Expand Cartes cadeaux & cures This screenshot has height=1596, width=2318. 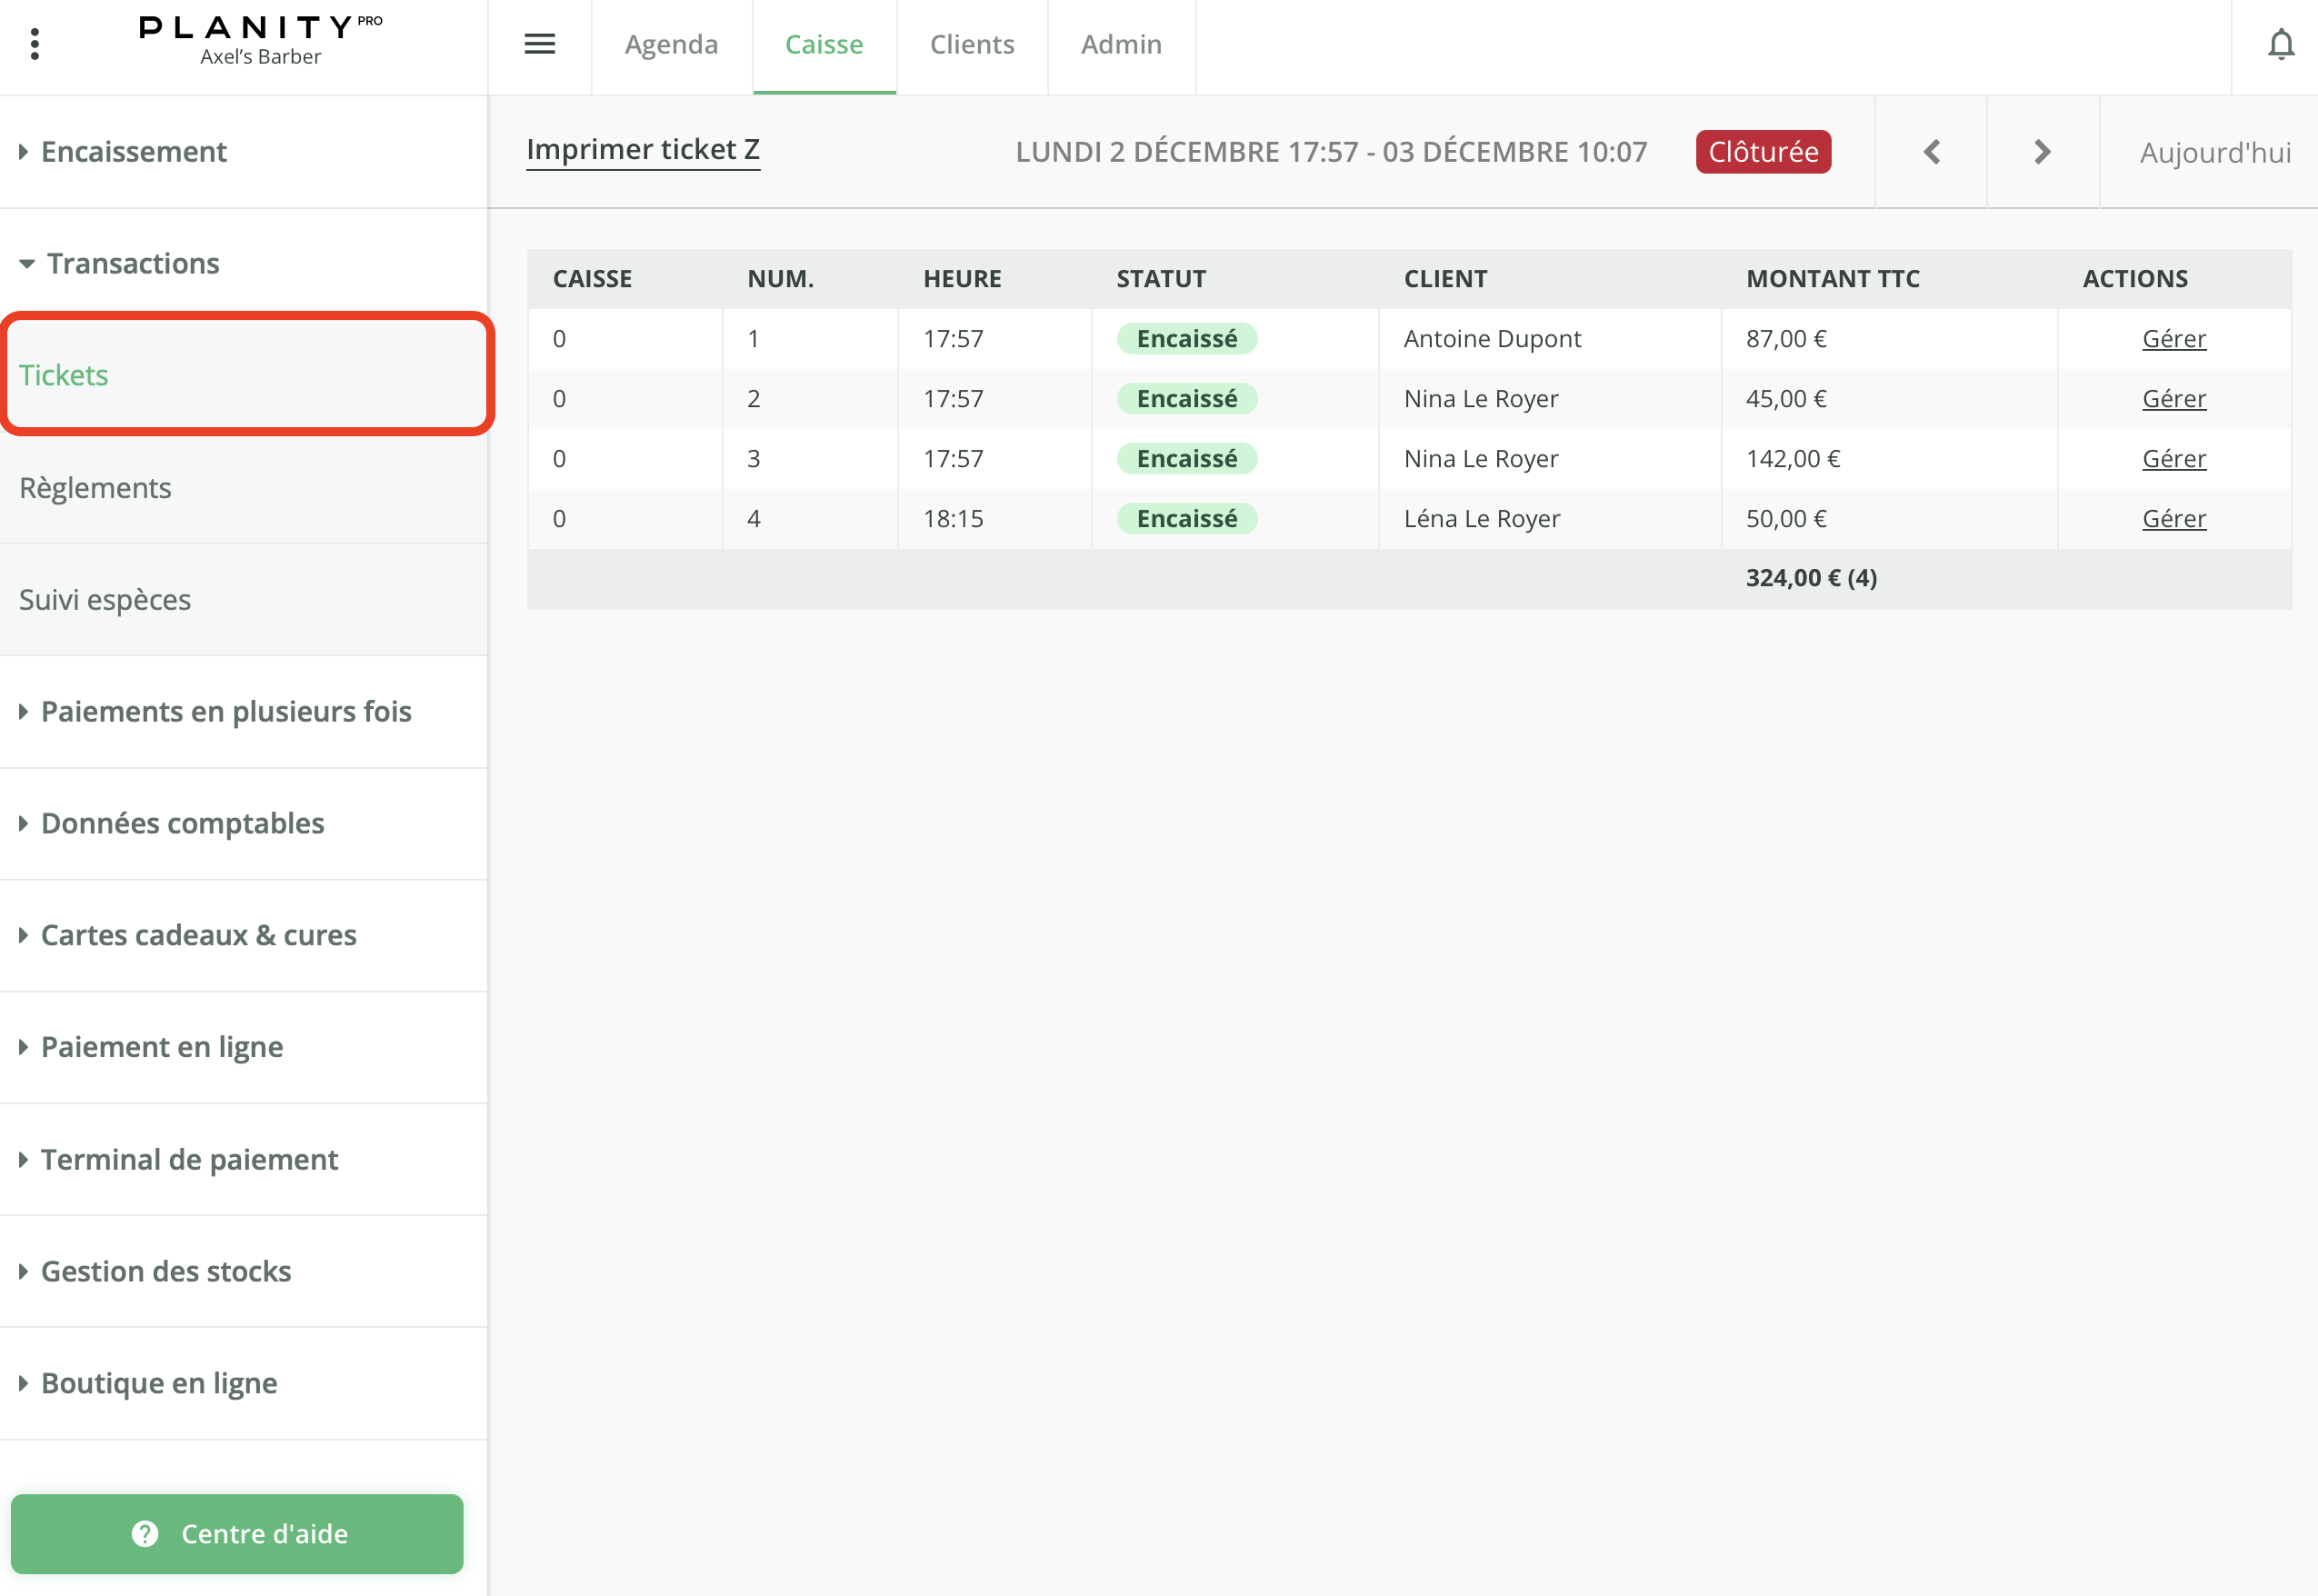click(198, 936)
